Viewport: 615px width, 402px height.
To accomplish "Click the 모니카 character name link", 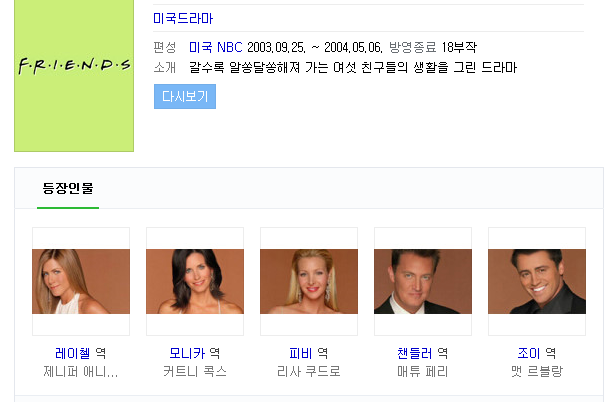I will pos(187,353).
